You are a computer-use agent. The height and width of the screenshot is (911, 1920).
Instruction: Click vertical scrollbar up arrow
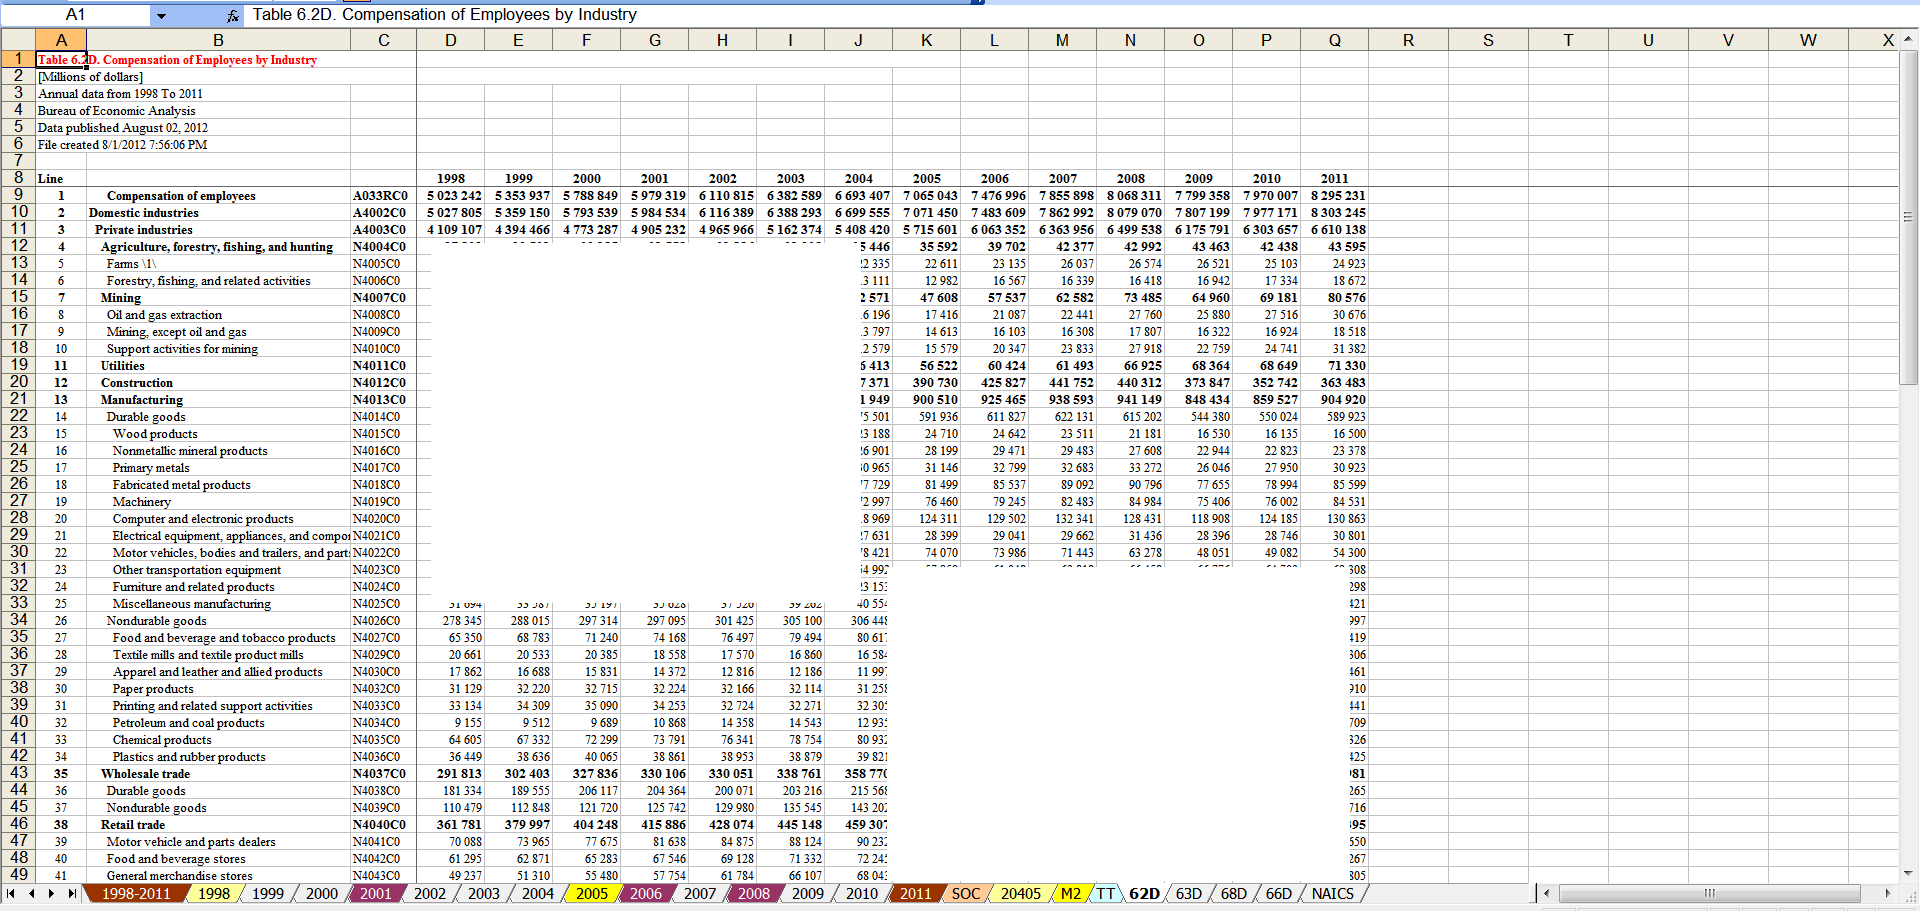pos(1908,39)
